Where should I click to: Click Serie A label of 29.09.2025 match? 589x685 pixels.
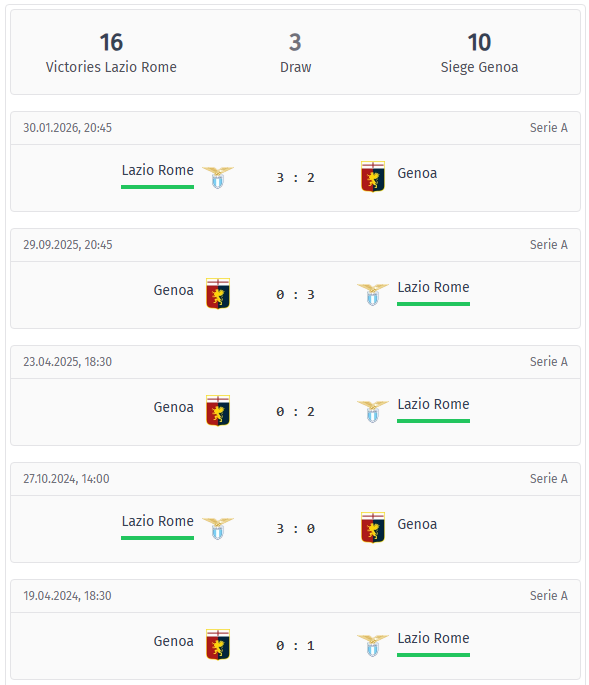tap(548, 245)
